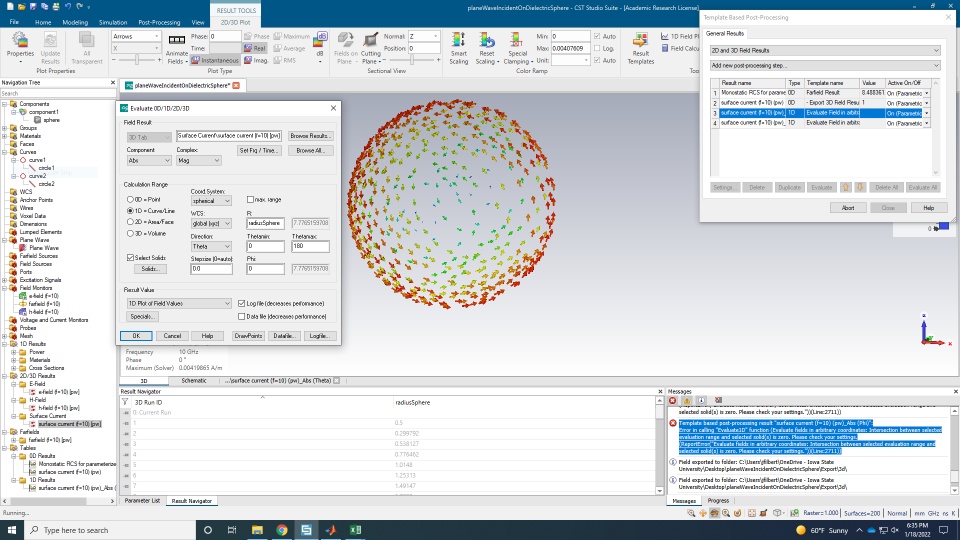Click the Specials... button
This screenshot has width=960, height=540.
pos(142,317)
